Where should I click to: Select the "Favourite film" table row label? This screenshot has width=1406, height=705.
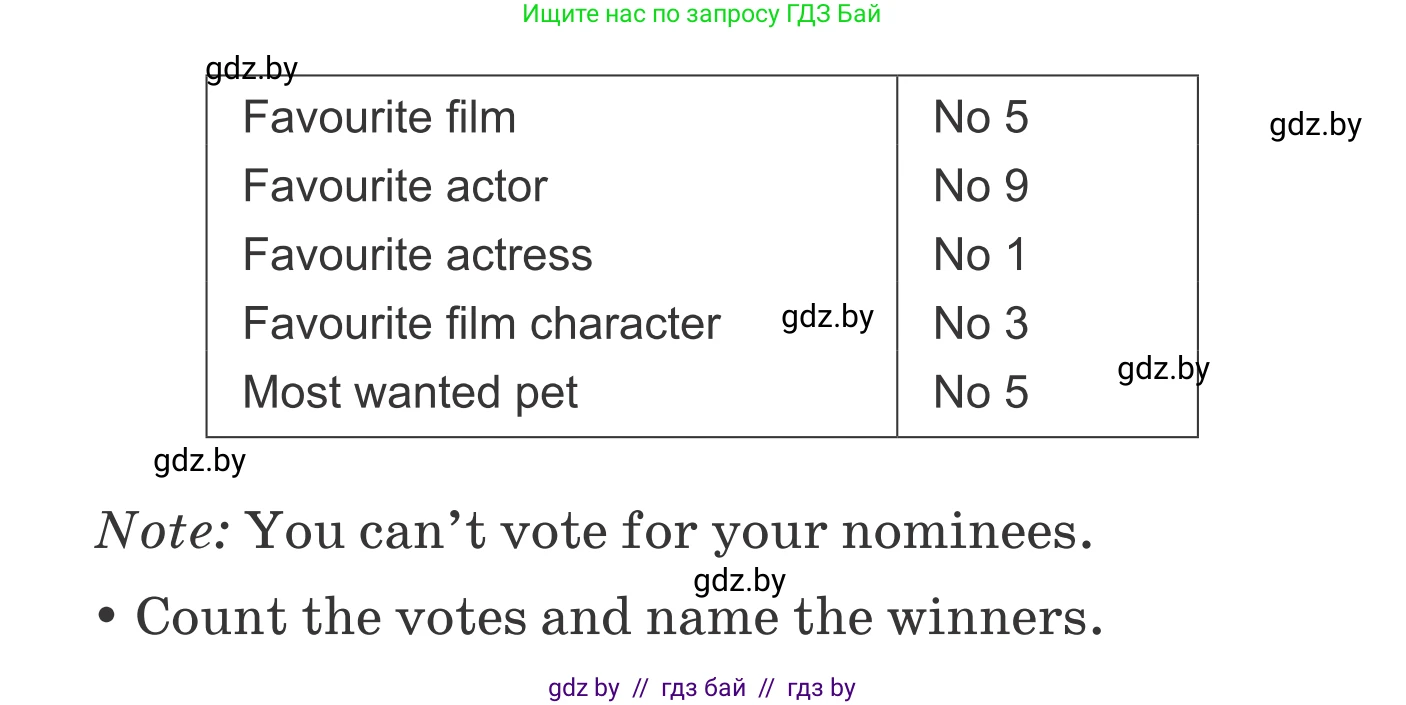(379, 118)
